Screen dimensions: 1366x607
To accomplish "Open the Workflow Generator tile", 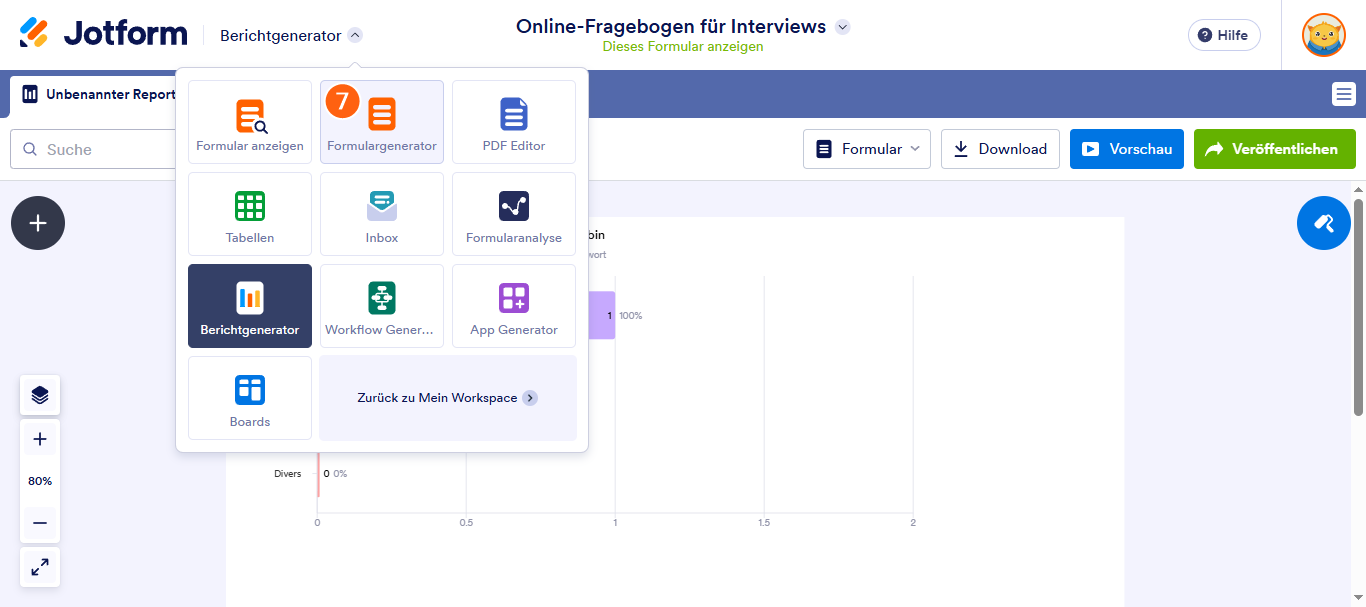I will [x=382, y=306].
